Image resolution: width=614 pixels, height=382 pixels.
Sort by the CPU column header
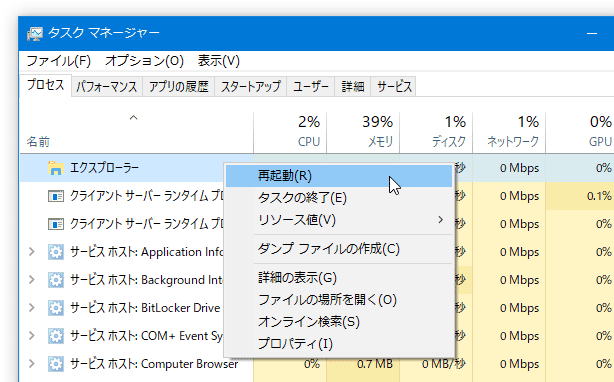[290, 132]
